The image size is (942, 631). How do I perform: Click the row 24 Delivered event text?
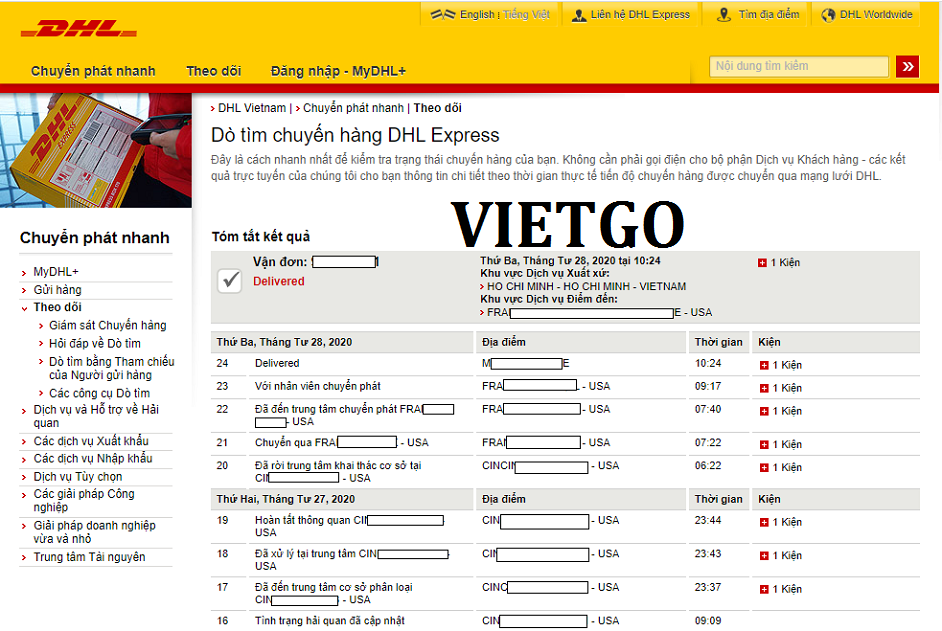coord(277,363)
